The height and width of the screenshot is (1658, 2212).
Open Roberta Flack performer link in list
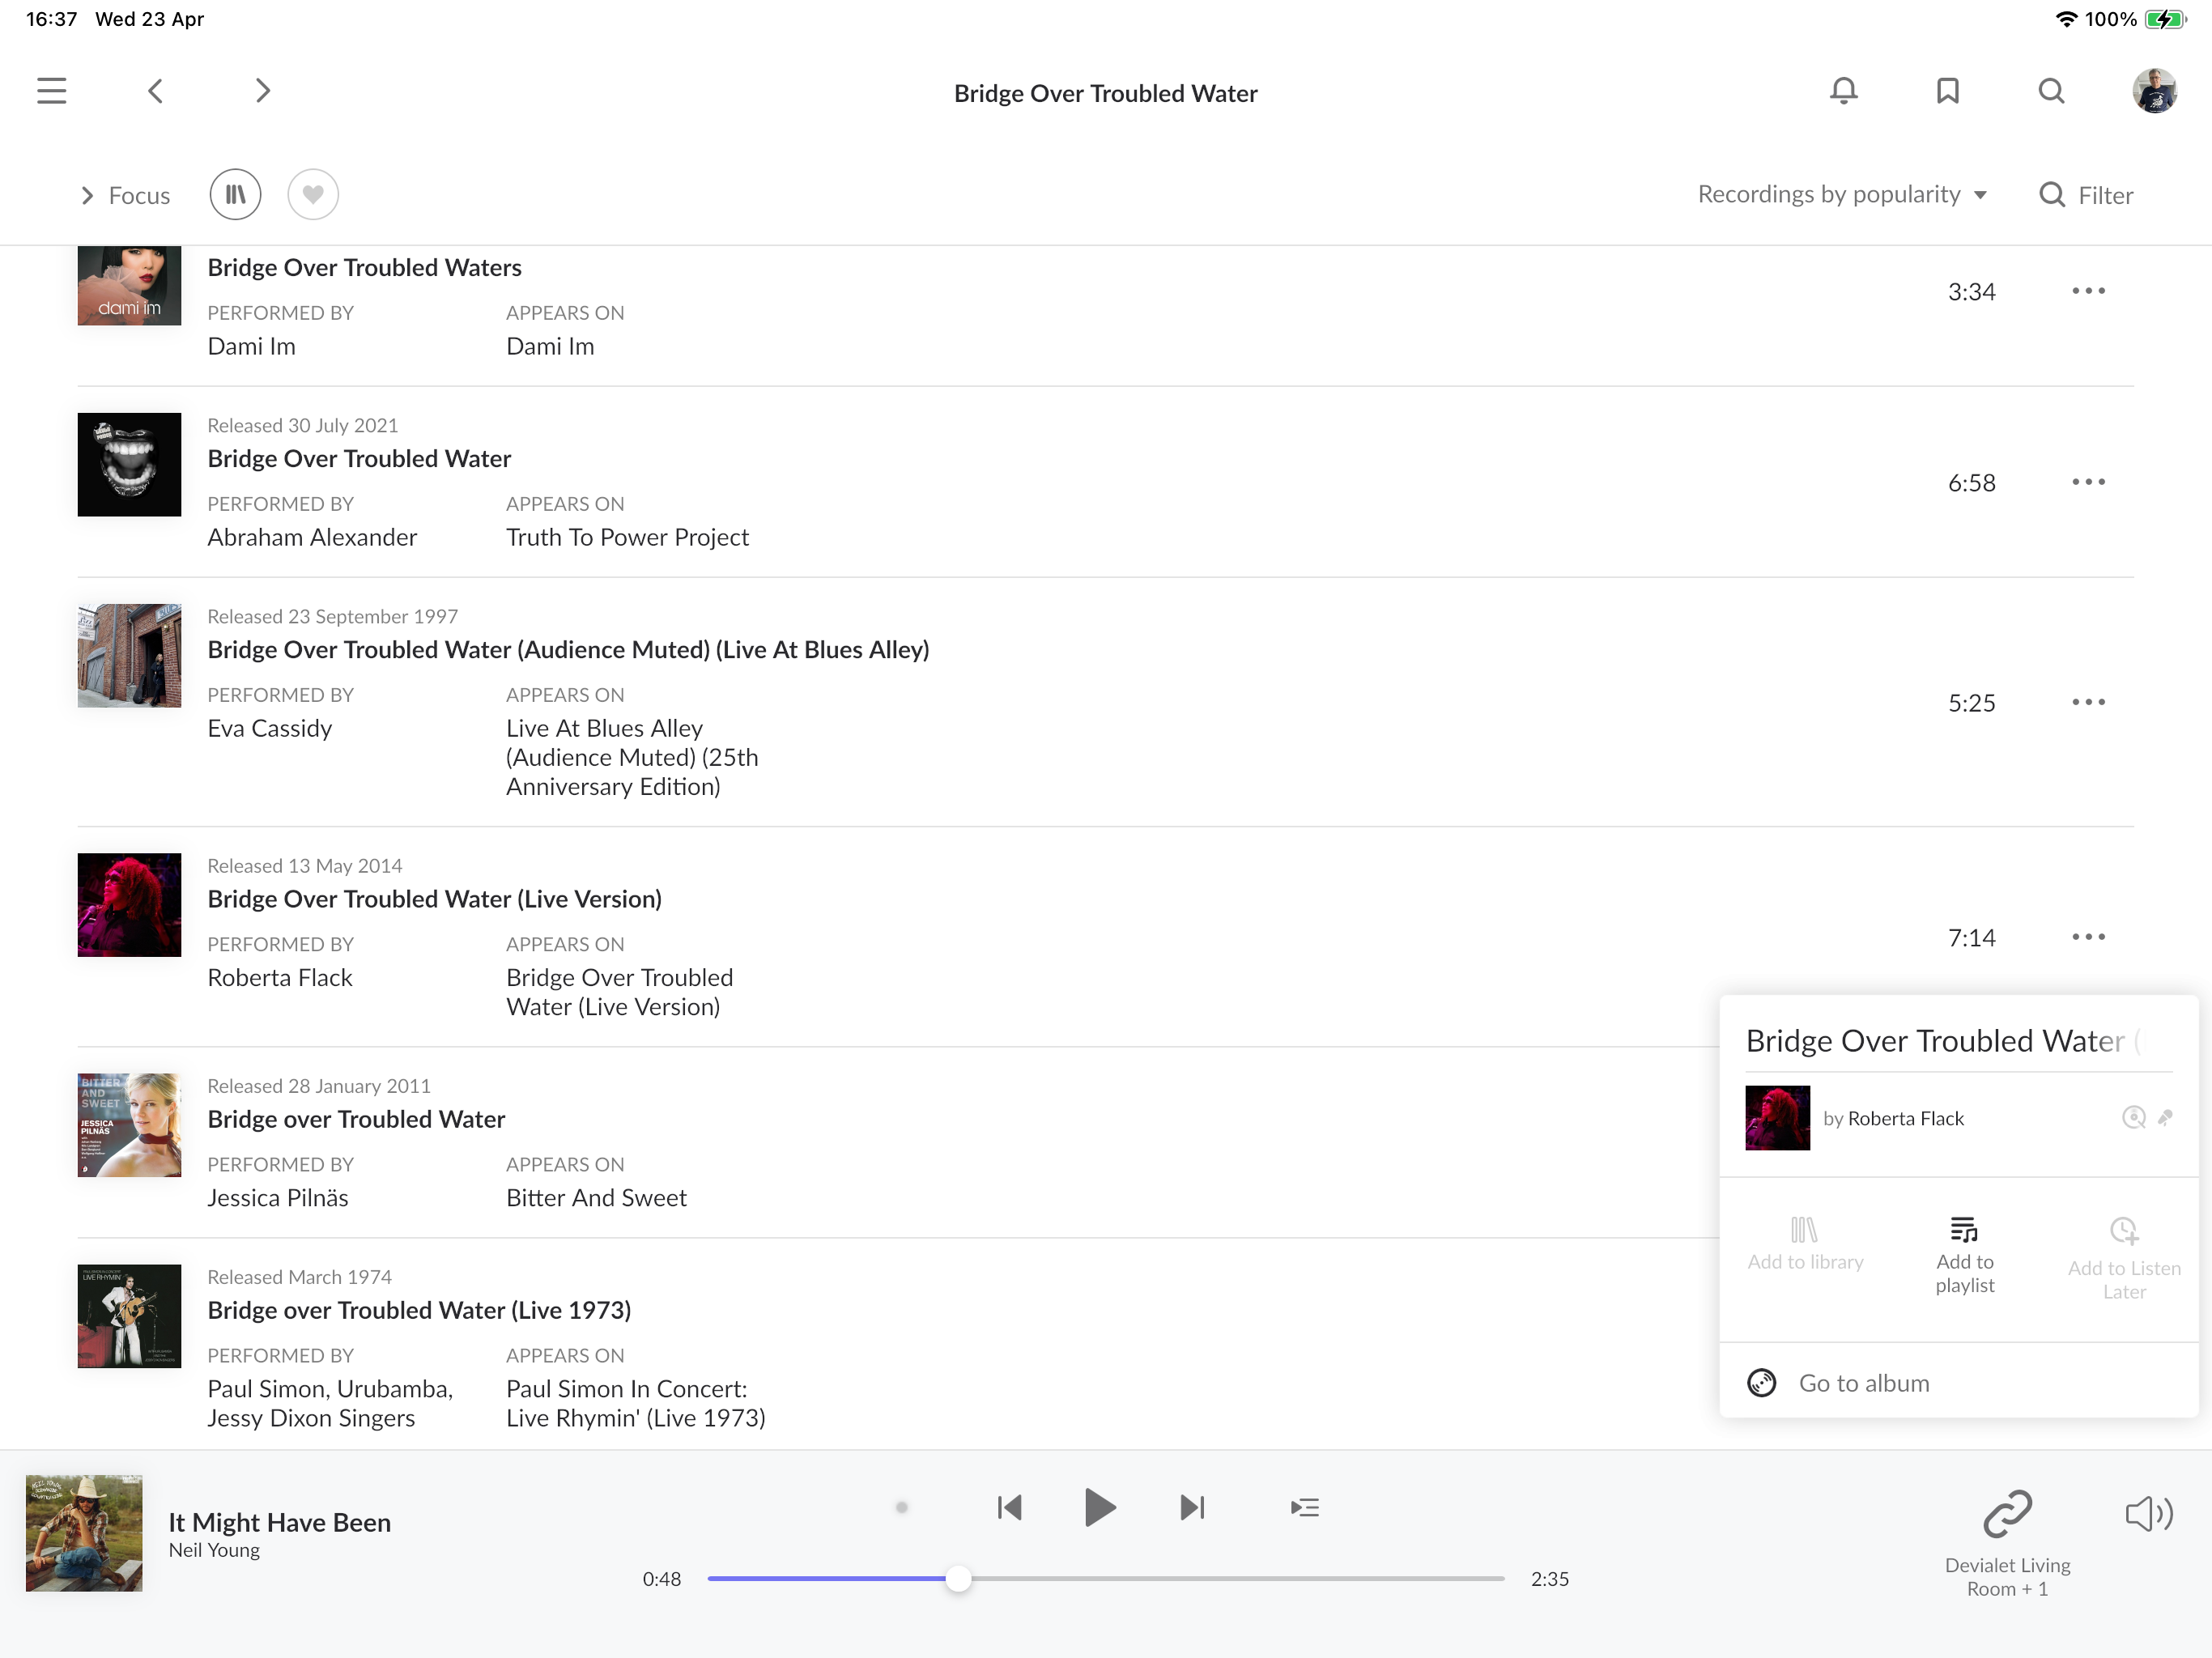point(279,977)
